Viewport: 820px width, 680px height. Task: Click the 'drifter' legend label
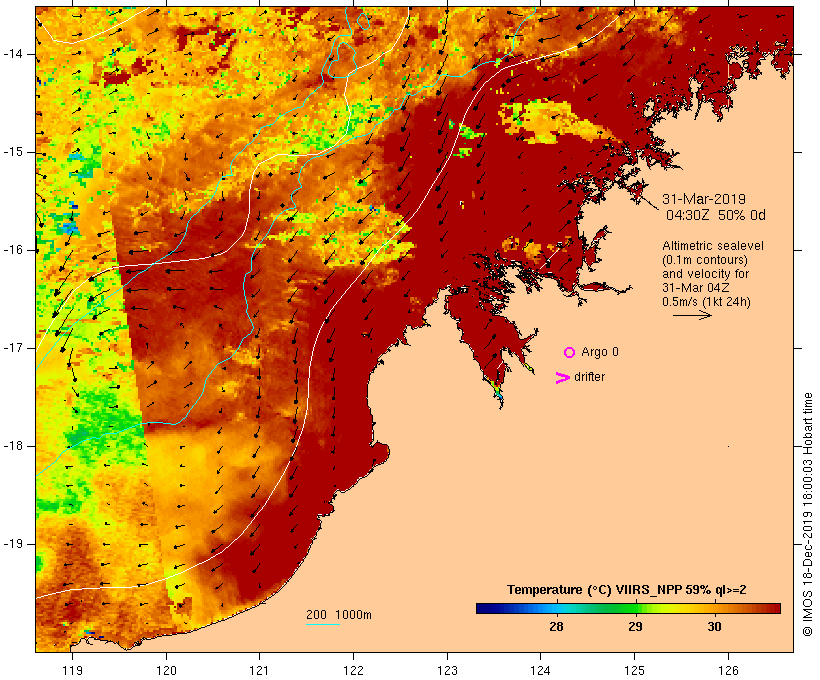pos(589,377)
